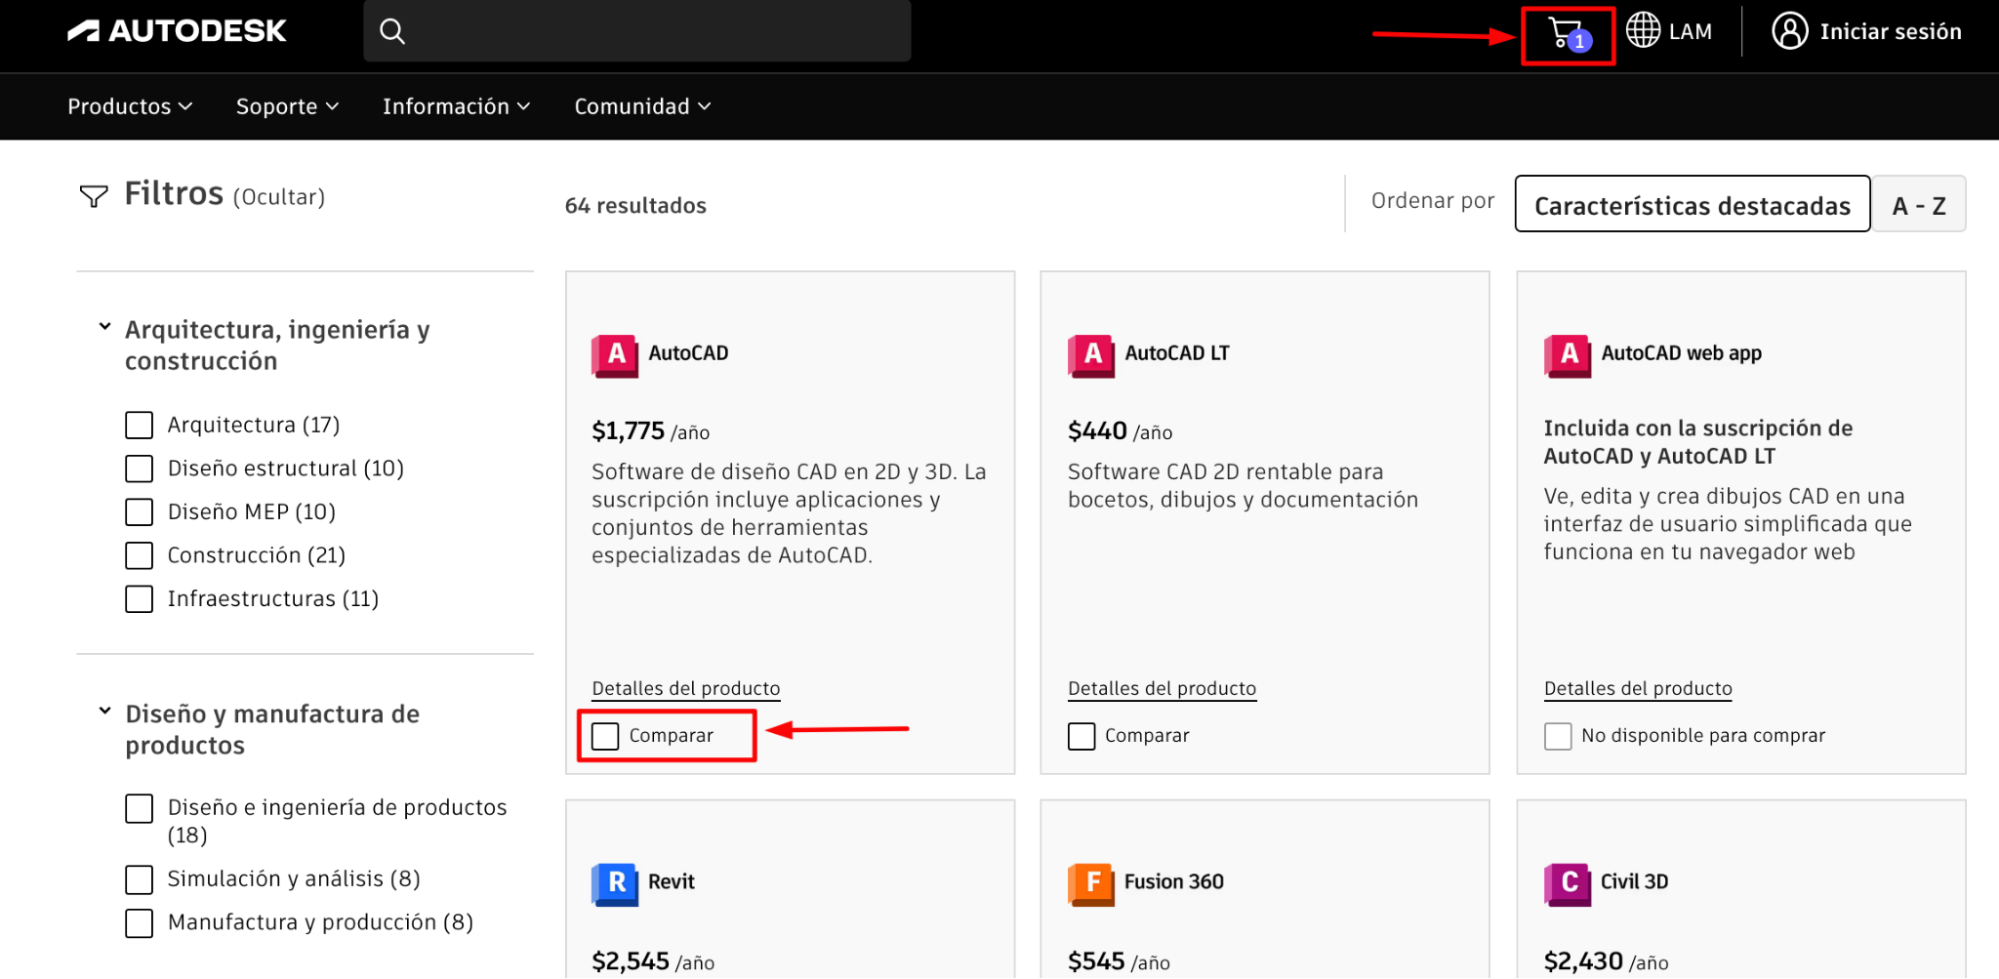Click the Autodesk logo

[177, 31]
